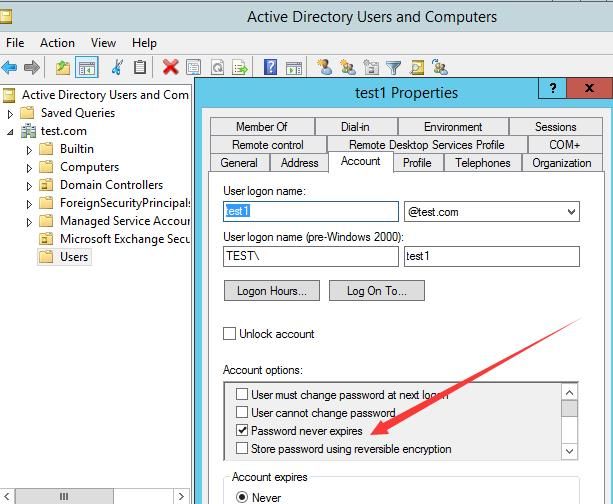Create new group toolbar icon
613x504 pixels.
point(348,67)
